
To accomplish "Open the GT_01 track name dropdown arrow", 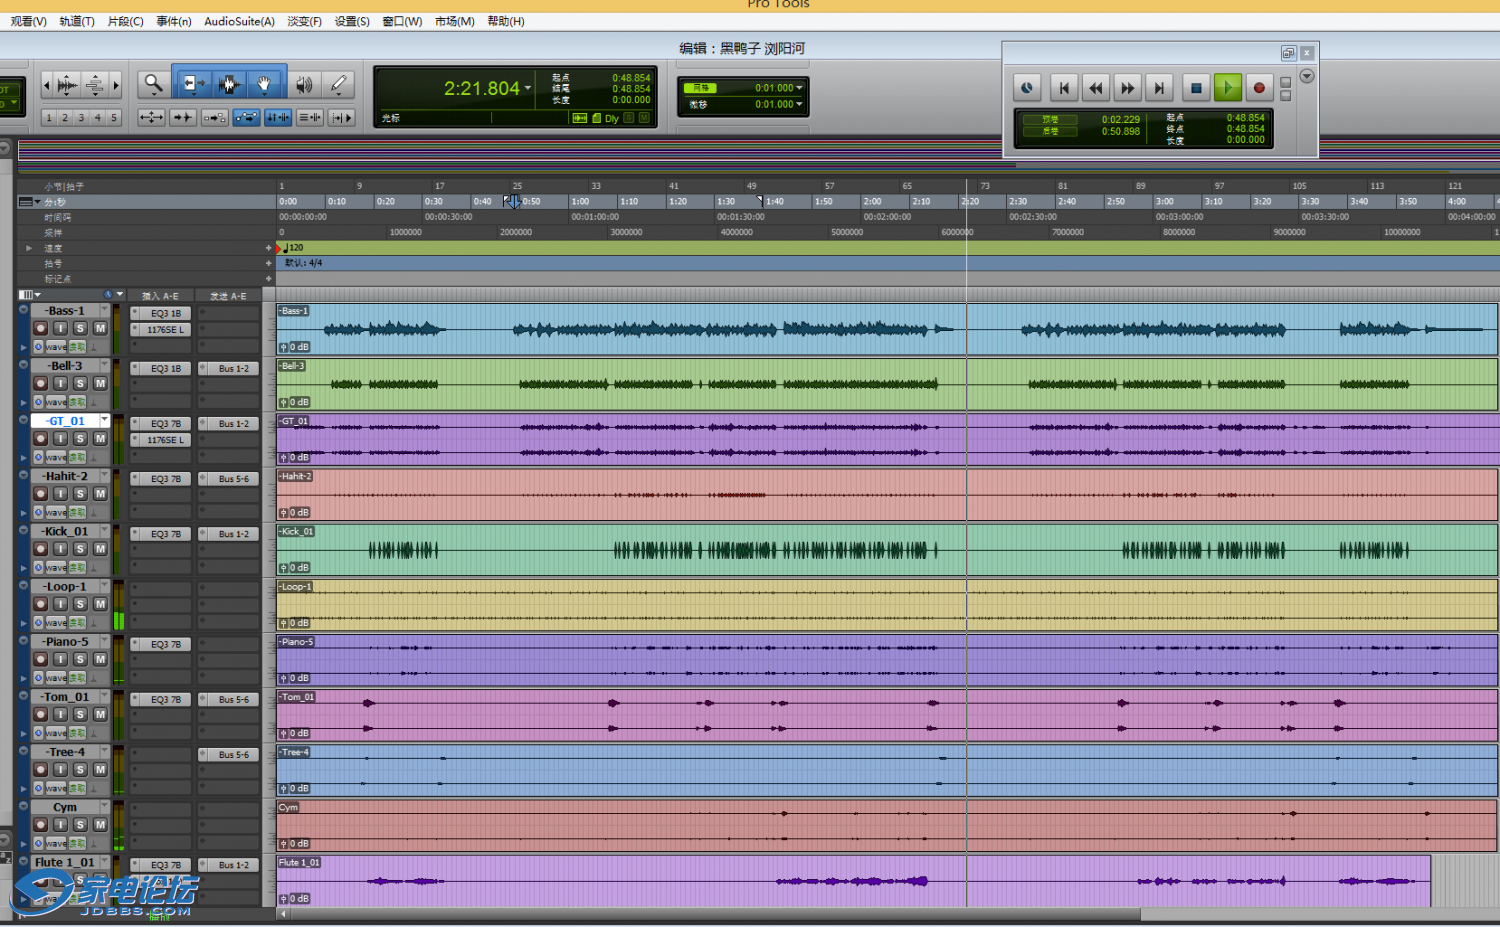I will click(x=104, y=421).
